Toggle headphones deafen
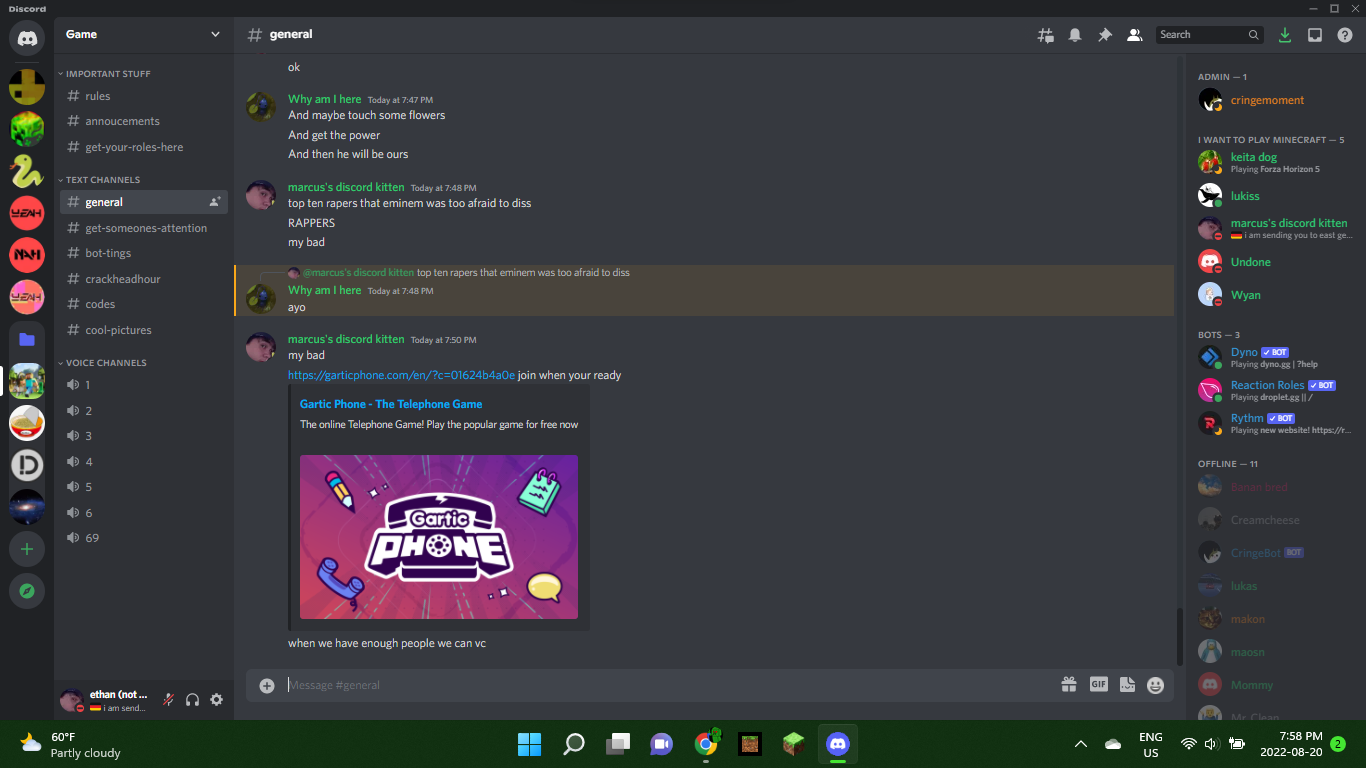Screen dimensions: 1366x768 pos(193,700)
